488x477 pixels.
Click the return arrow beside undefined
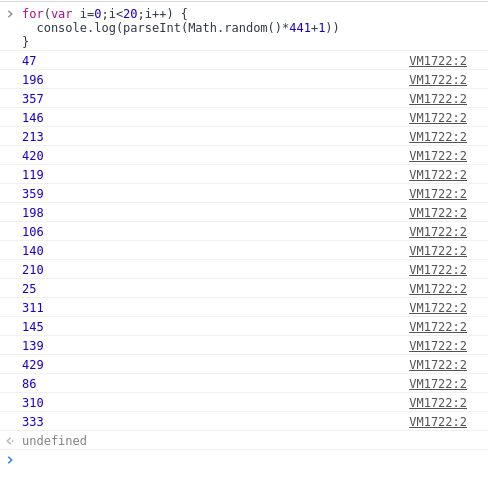coord(10,441)
